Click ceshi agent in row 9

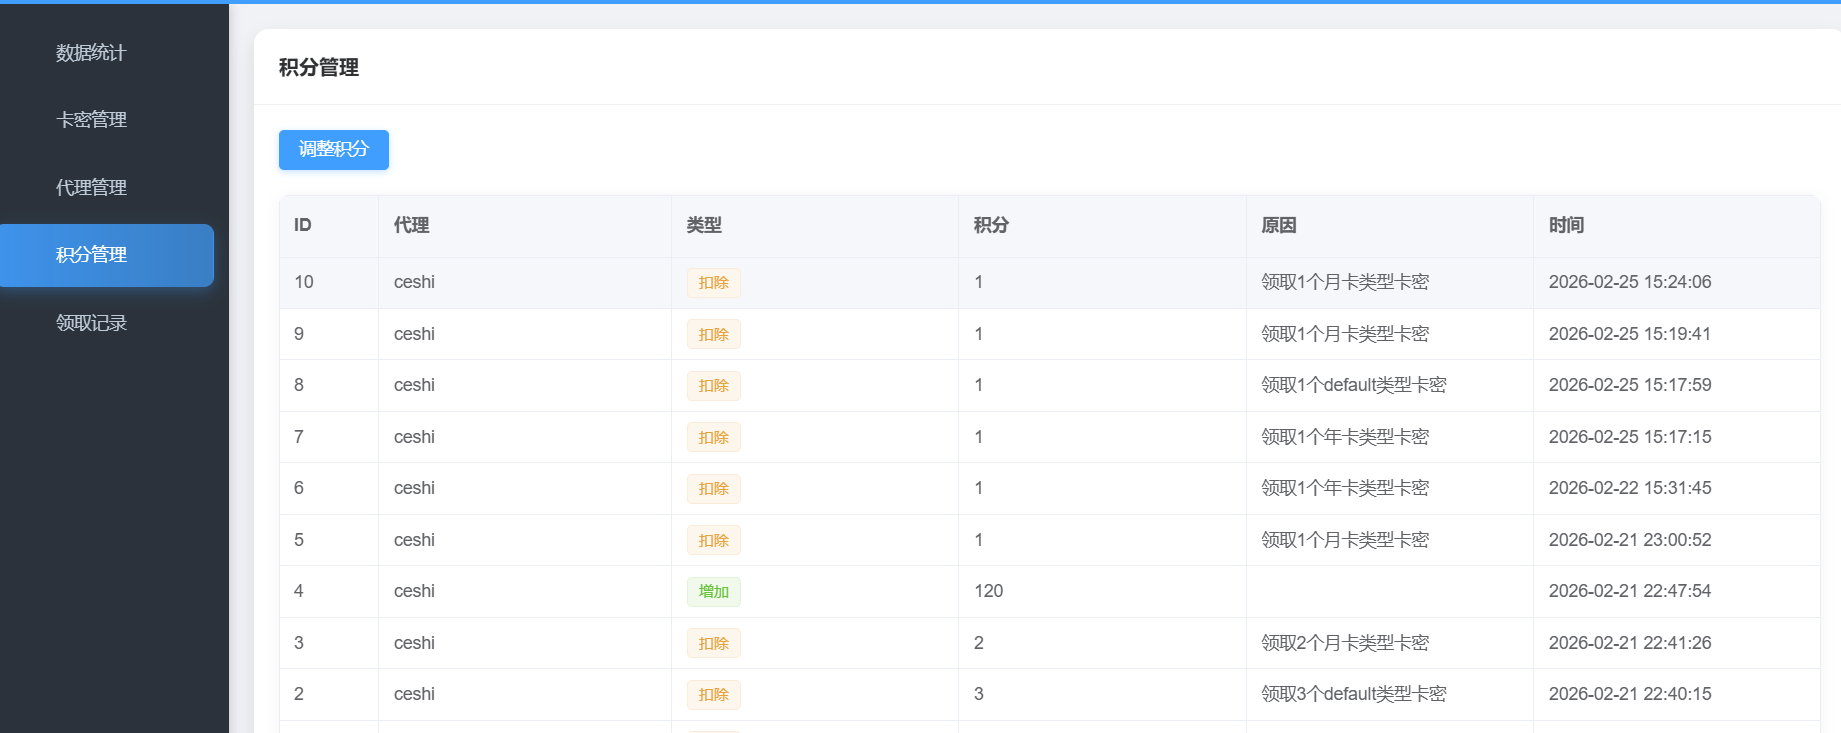point(414,334)
